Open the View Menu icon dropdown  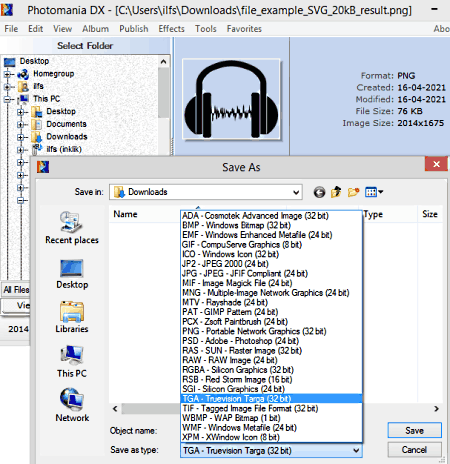pyautogui.click(x=374, y=192)
